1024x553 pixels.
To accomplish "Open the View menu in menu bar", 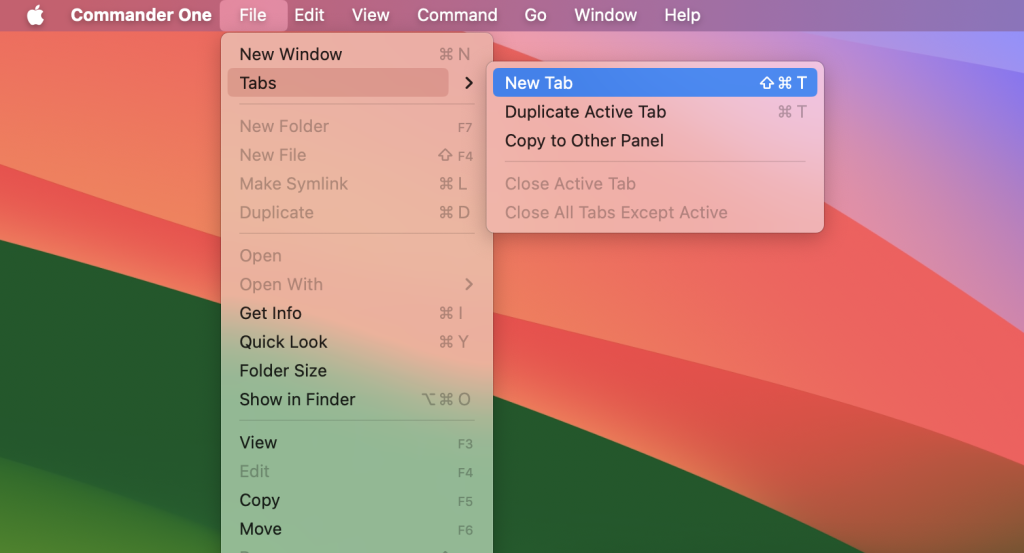I will coord(370,15).
